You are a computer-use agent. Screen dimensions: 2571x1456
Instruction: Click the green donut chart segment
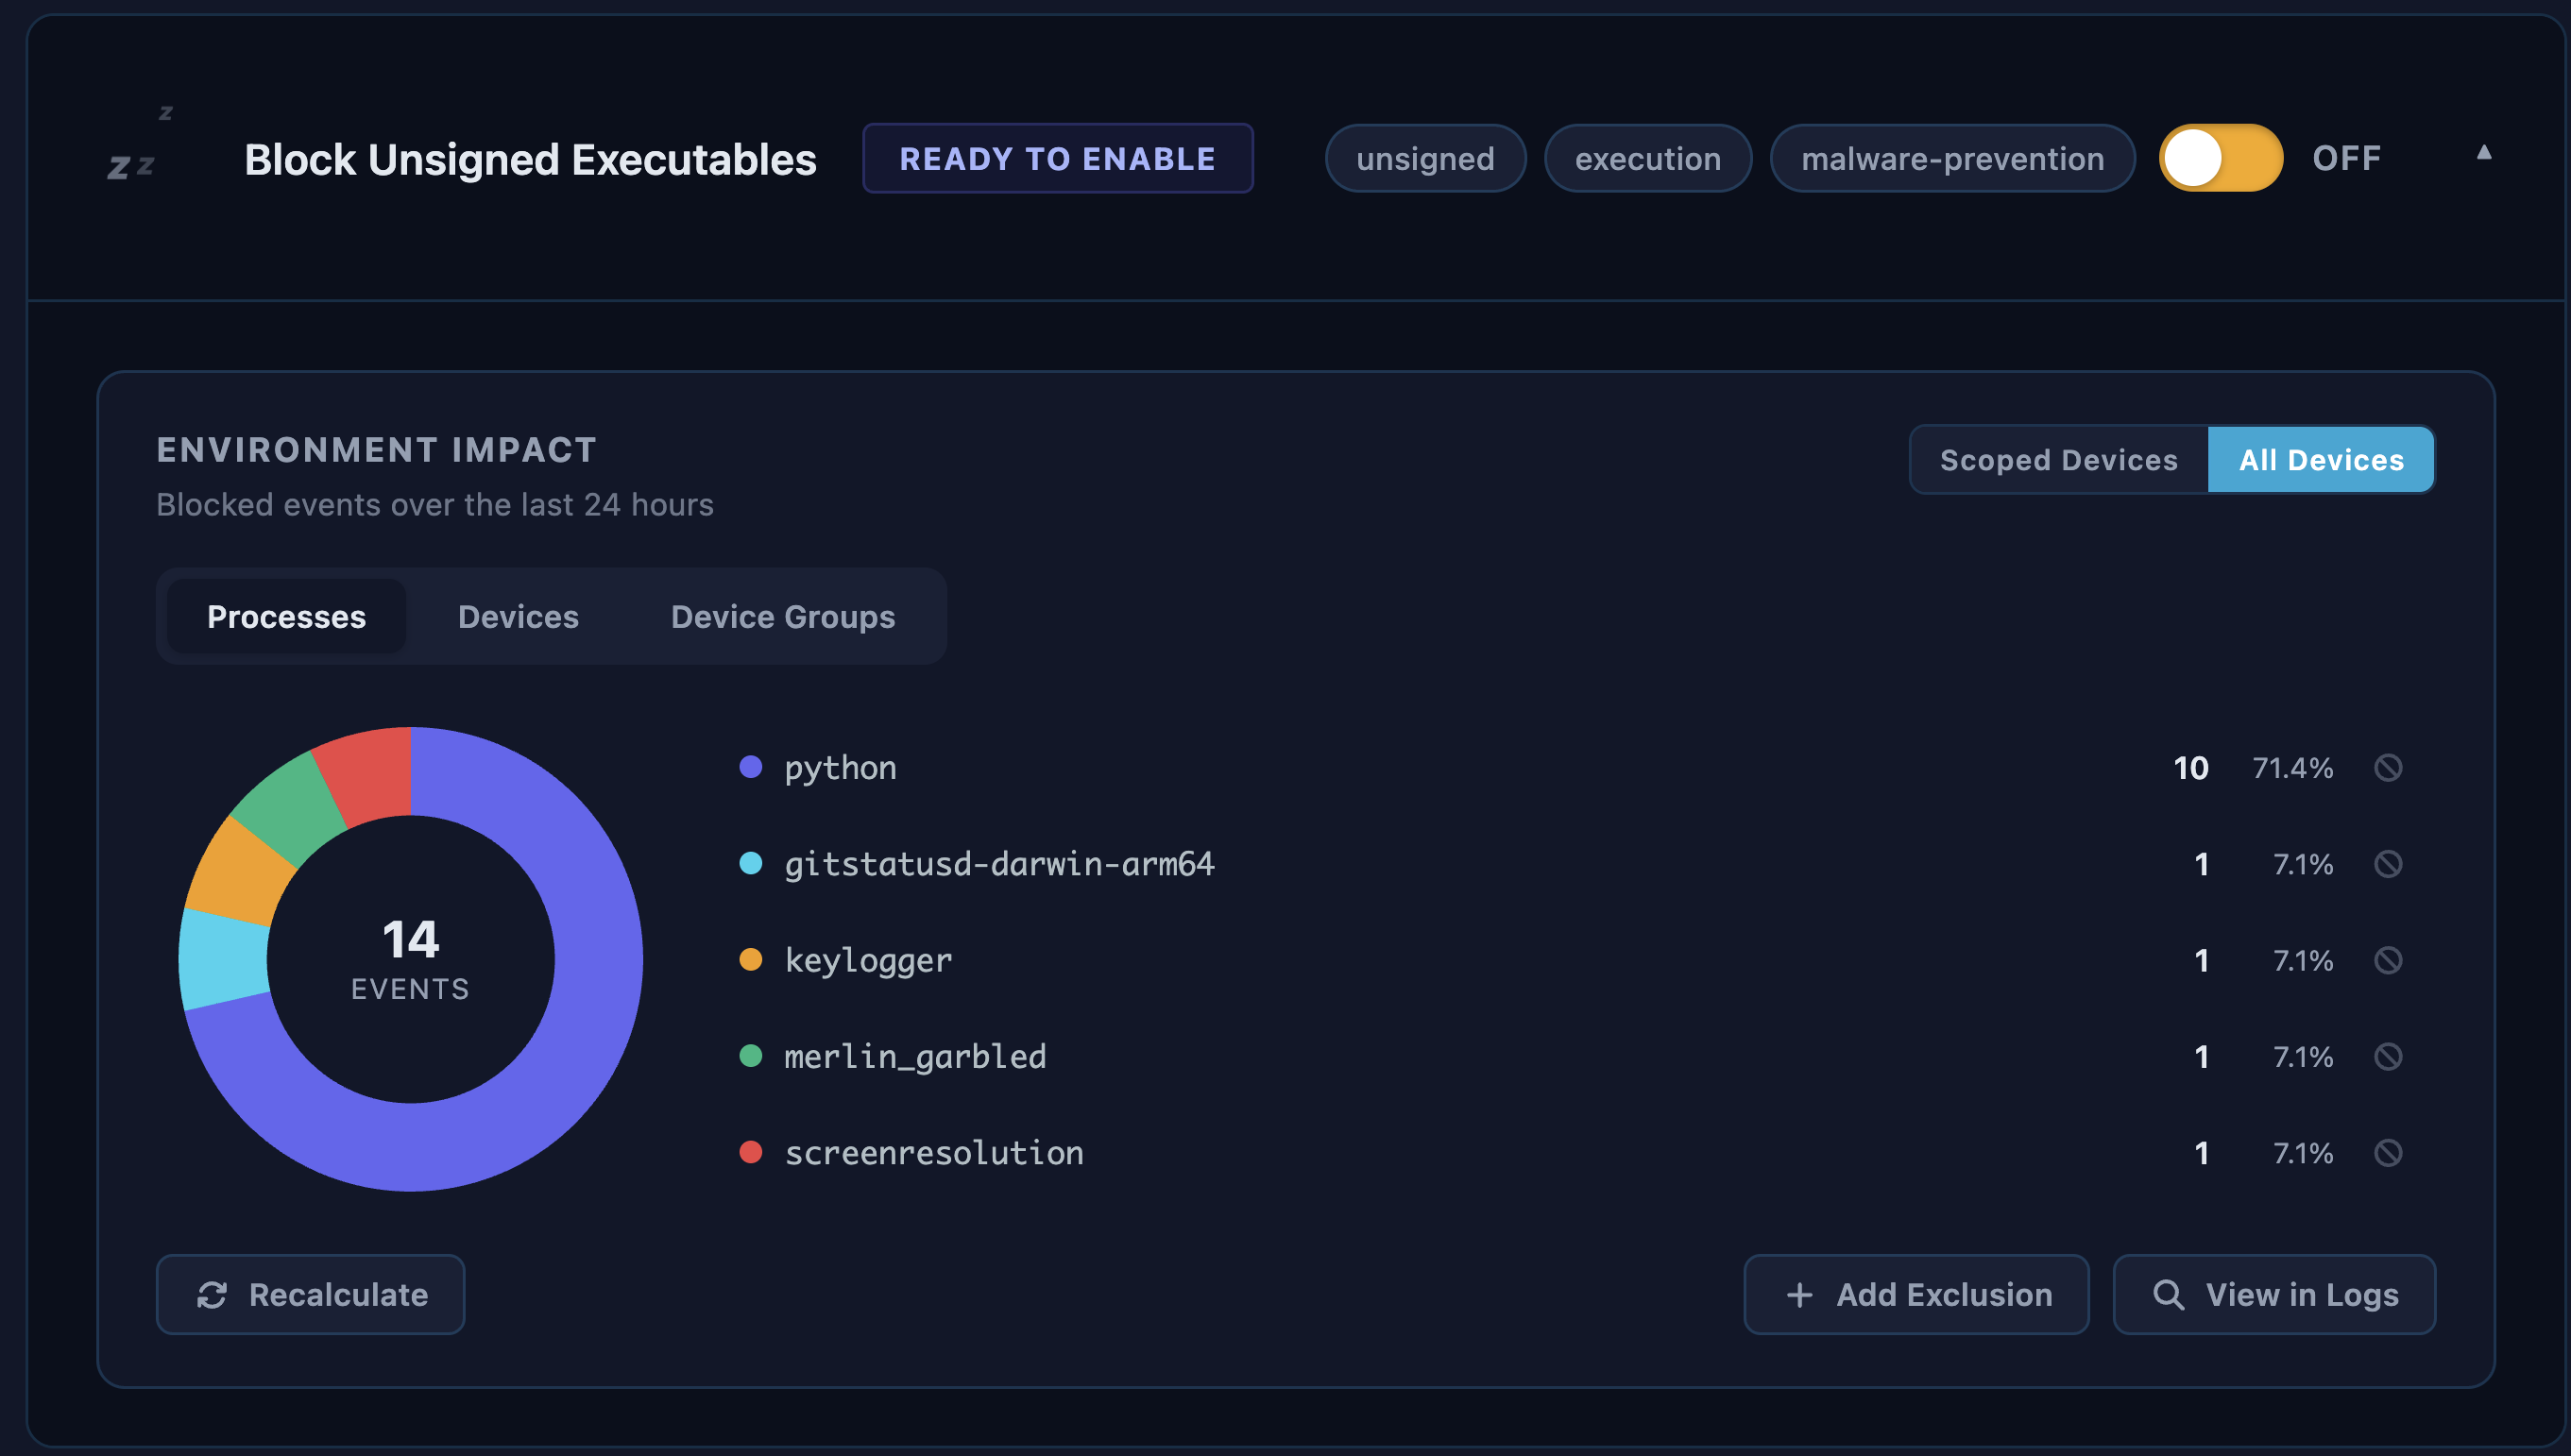coord(290,808)
